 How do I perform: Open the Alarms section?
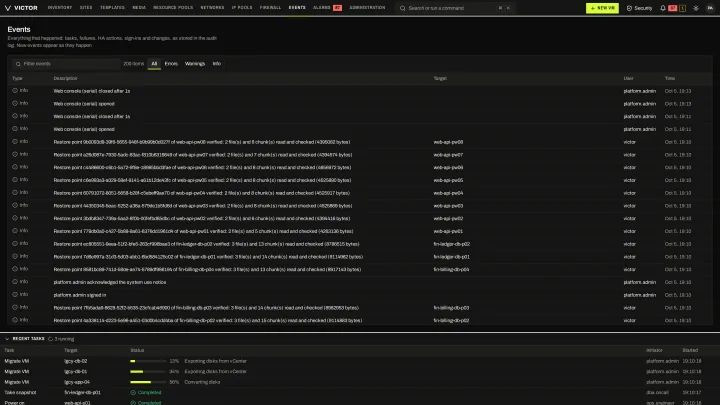click(x=321, y=8)
